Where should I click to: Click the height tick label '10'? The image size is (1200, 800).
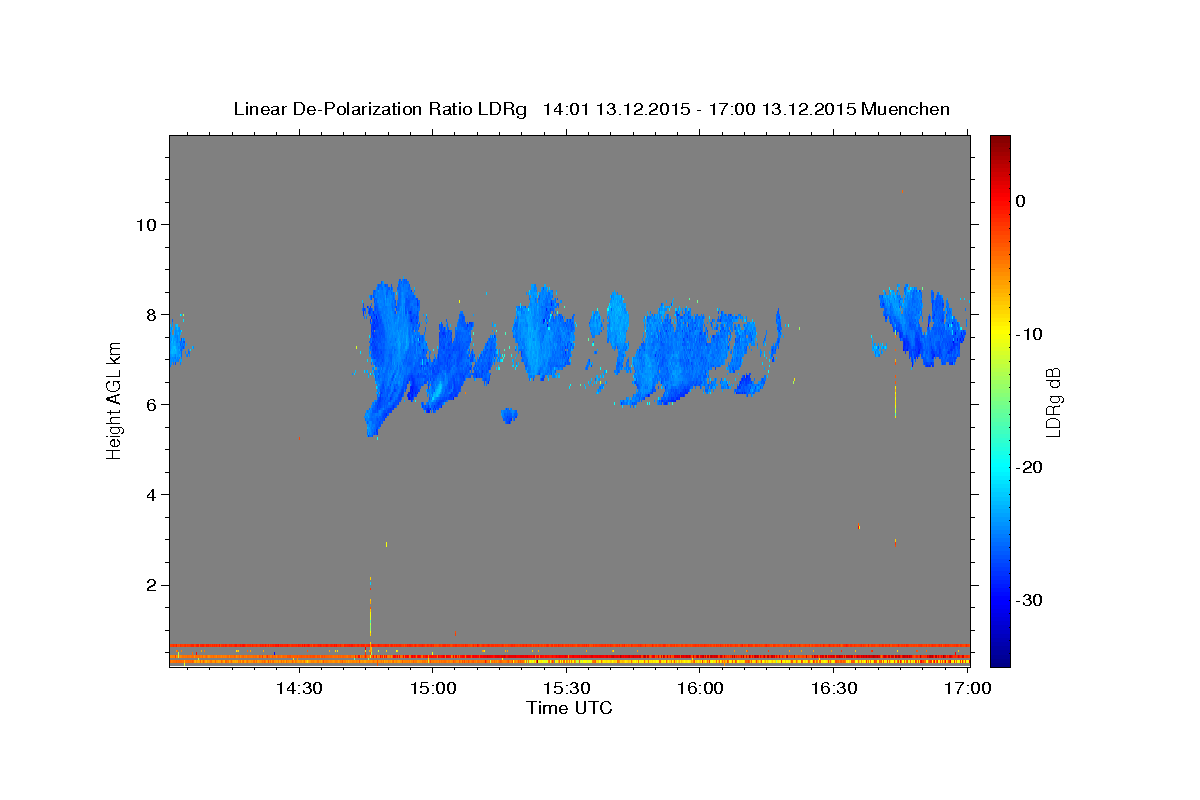click(145, 224)
